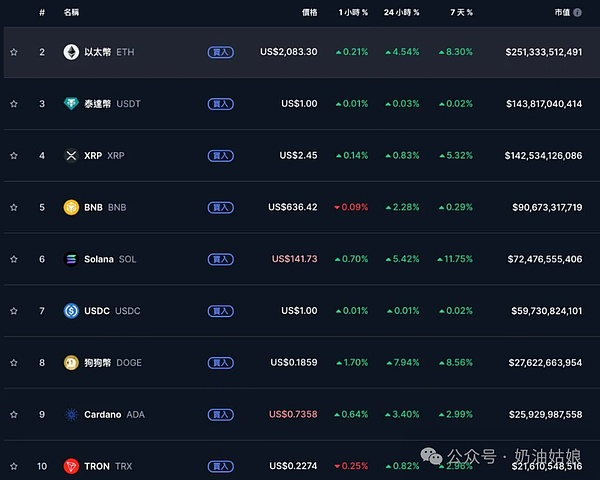Click the Cardano ADA logo

pos(71,414)
